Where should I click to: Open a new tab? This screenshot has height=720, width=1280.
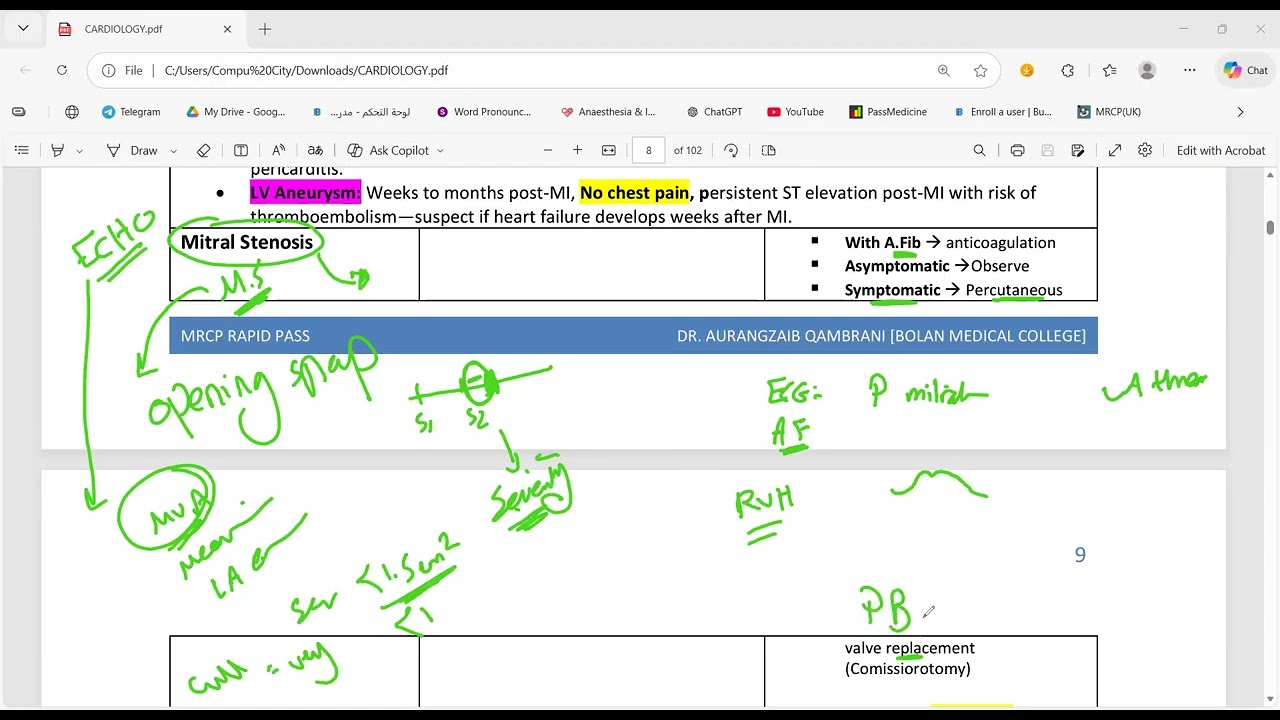point(265,29)
